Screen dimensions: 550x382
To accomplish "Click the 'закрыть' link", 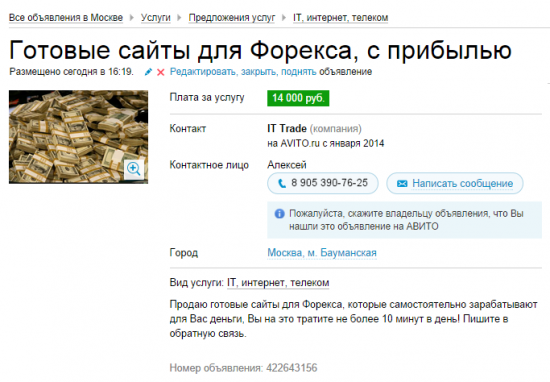I will click(260, 72).
